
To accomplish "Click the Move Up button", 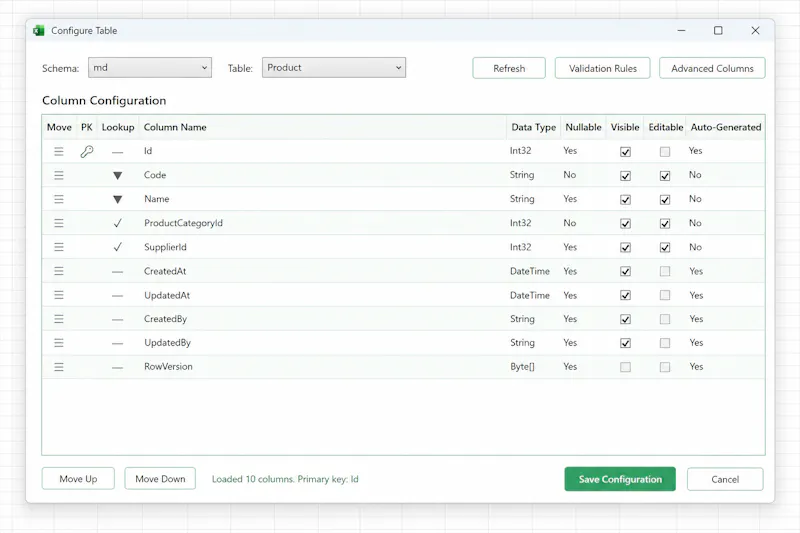I will (78, 479).
